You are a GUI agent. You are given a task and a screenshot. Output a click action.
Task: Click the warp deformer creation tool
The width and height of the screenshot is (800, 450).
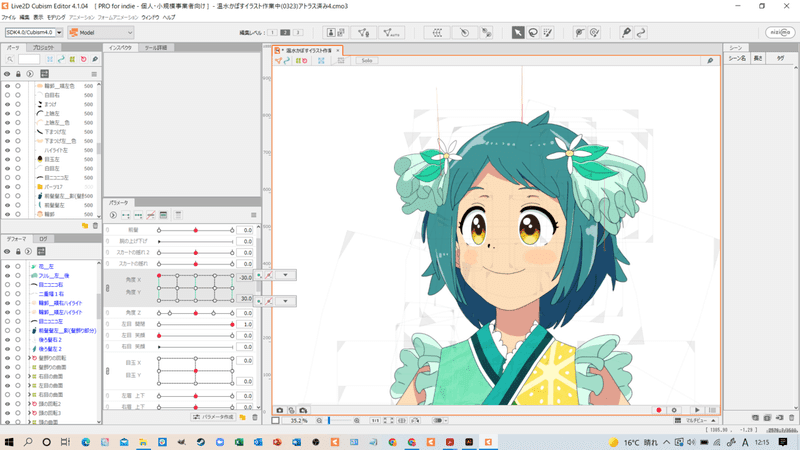point(437,33)
